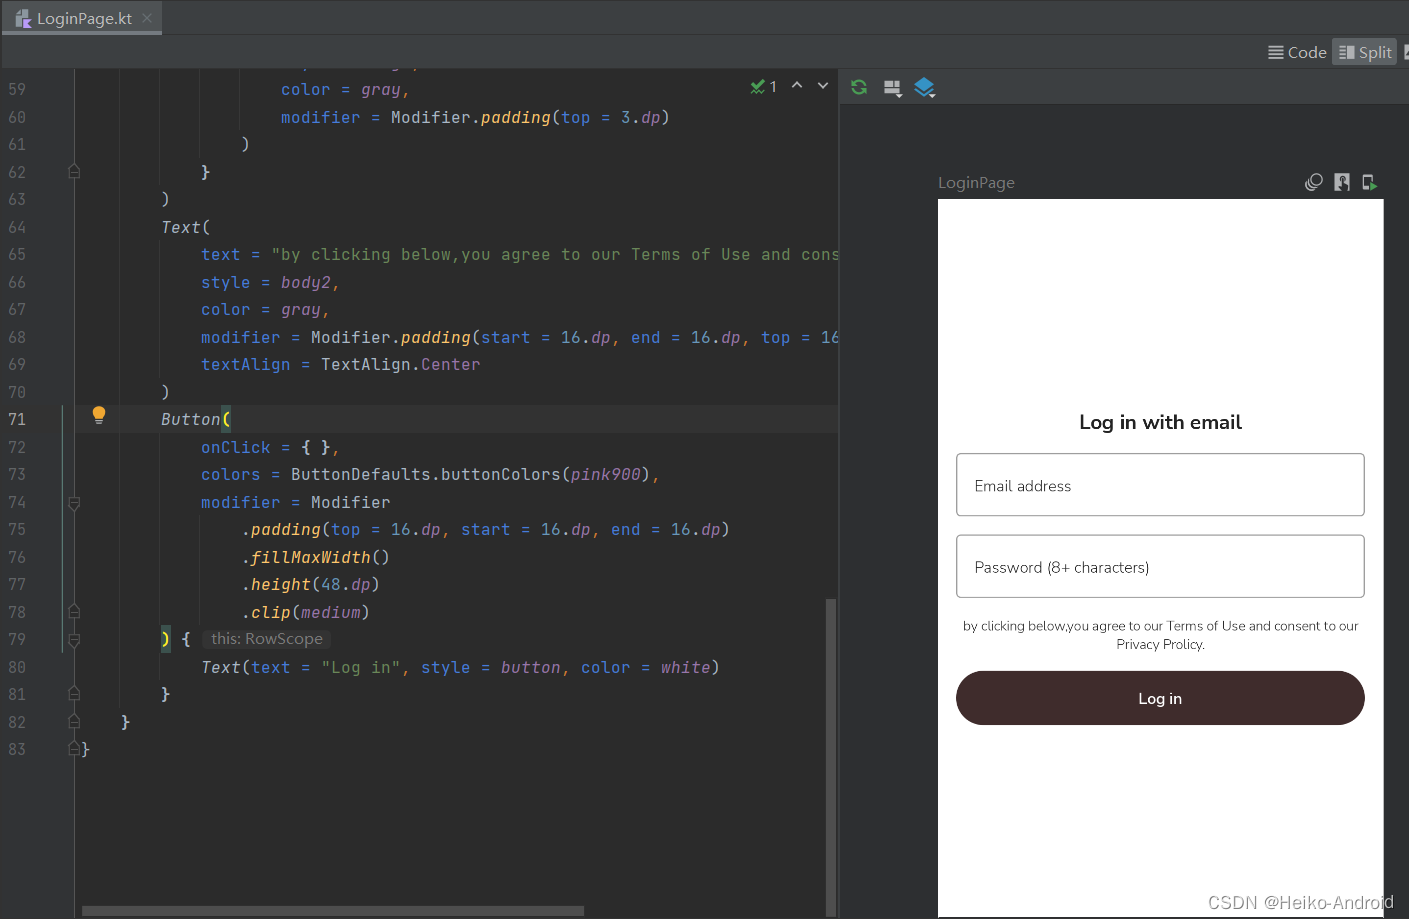Open inspection widget showing 1 typo

click(764, 87)
